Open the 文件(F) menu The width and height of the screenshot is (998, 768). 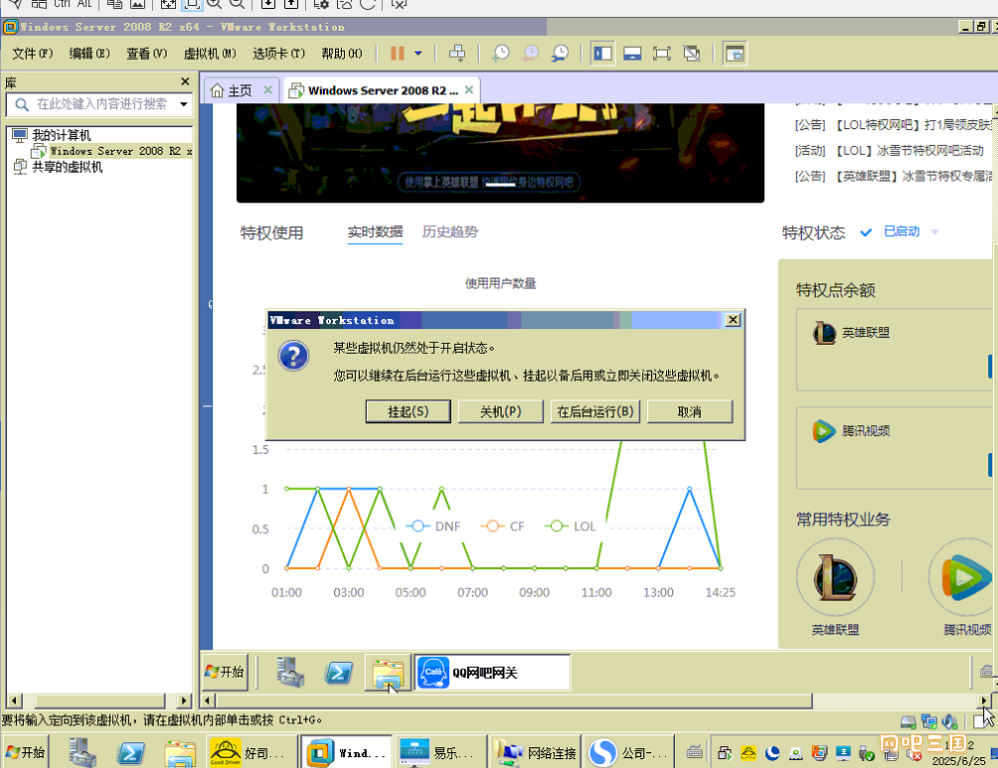tap(32, 53)
